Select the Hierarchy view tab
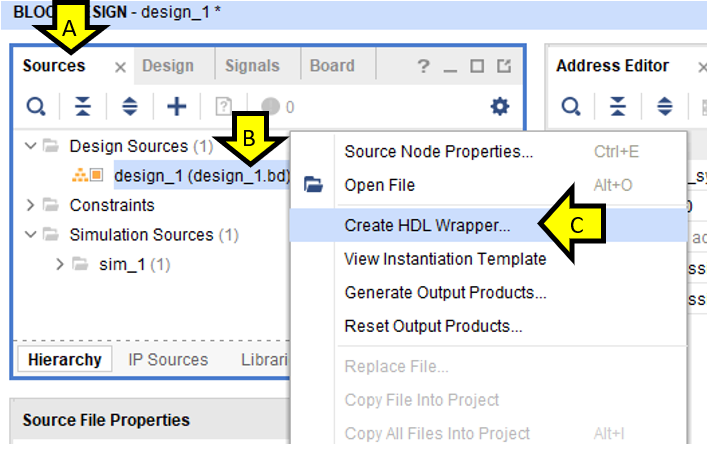This screenshot has height=452, width=713. (x=65, y=360)
